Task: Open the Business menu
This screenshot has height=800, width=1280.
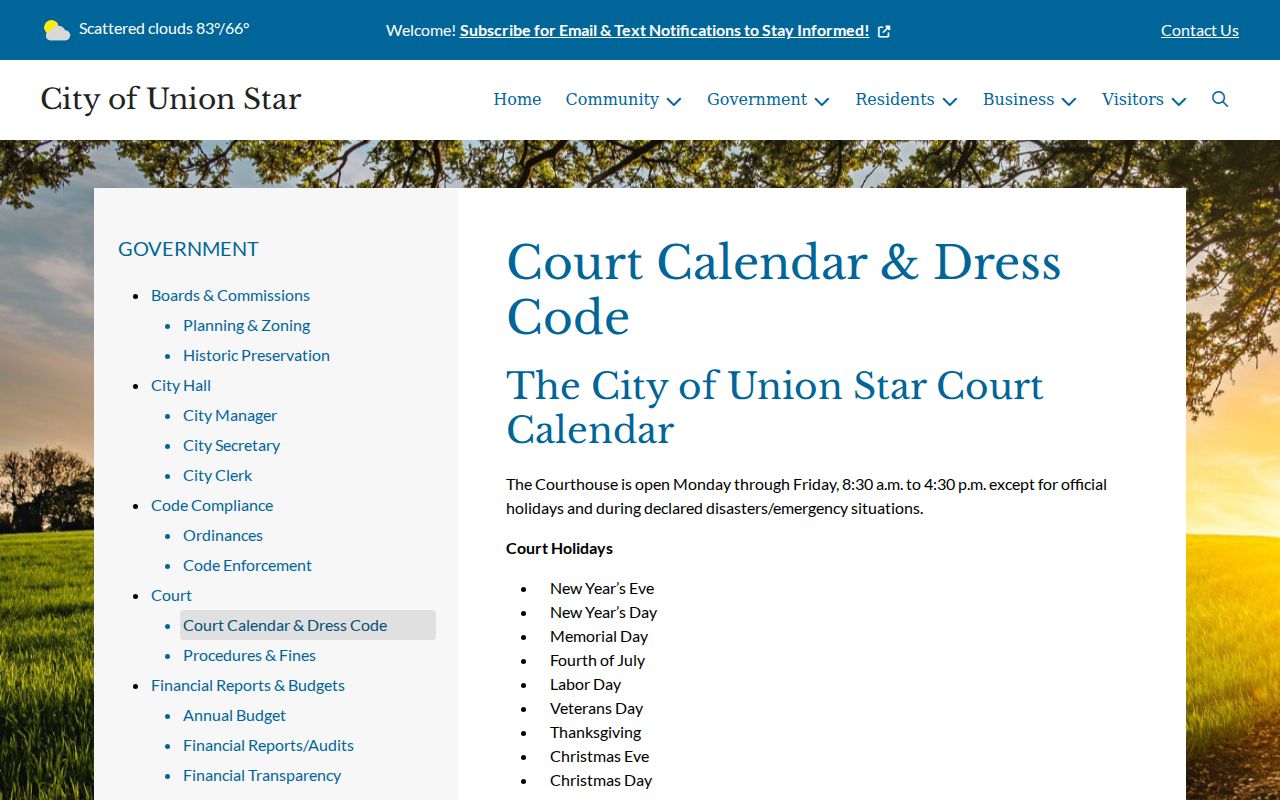Action: 1018,99
